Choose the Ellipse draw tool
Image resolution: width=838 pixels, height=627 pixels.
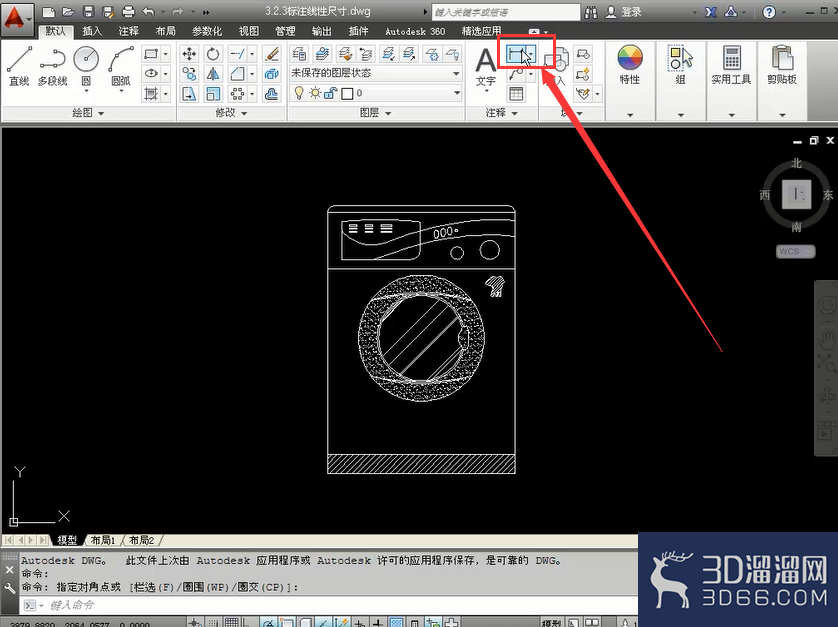pyautogui.click(x=151, y=73)
